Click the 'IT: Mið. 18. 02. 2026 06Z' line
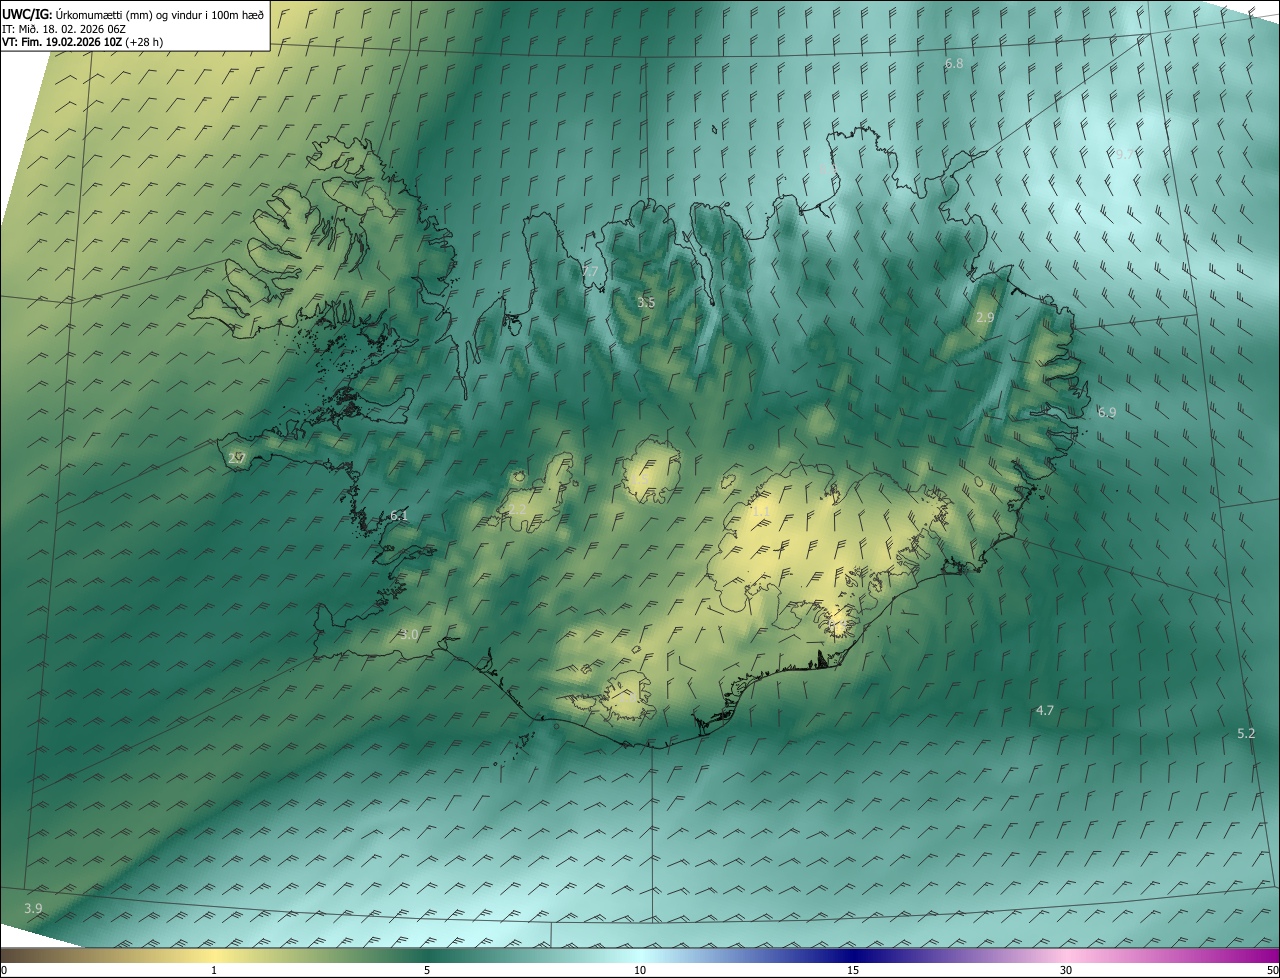1280x978 pixels. (63, 29)
